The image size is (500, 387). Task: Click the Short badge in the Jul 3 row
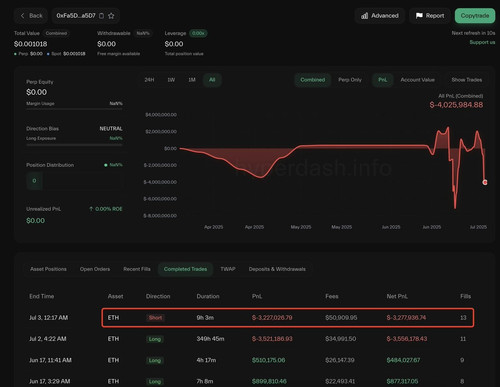click(155, 318)
